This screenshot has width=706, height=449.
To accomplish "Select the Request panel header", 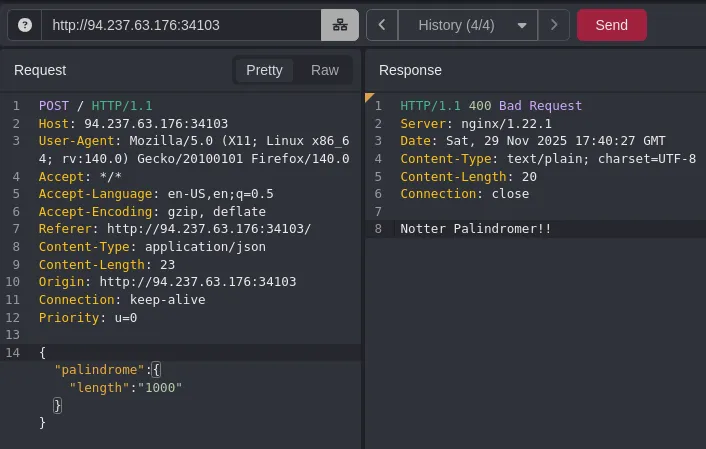I will pyautogui.click(x=40, y=70).
